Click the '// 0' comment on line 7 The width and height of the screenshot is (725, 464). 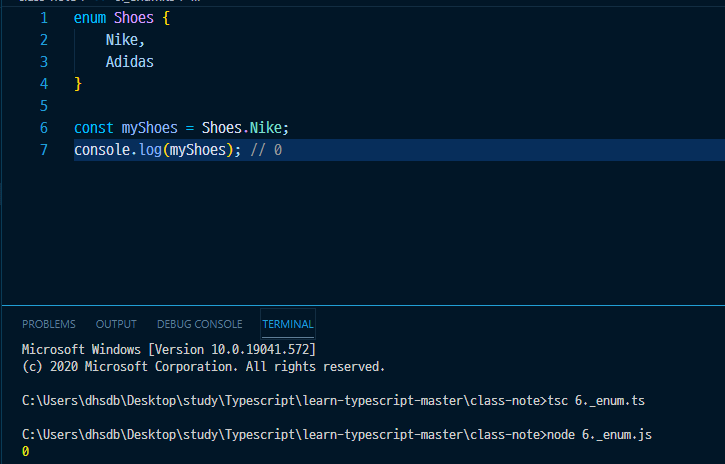point(266,150)
